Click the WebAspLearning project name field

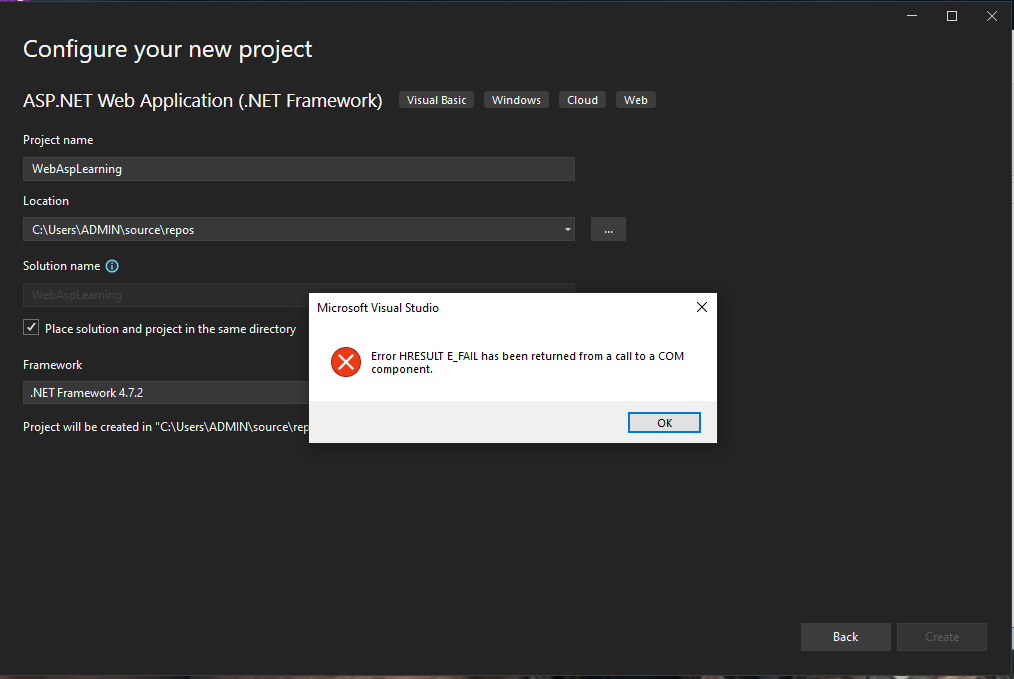coord(298,168)
